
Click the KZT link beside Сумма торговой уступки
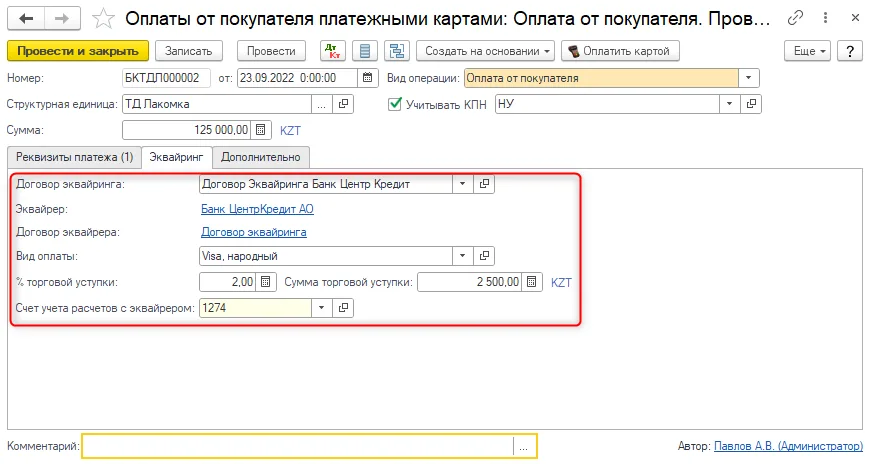(x=561, y=282)
